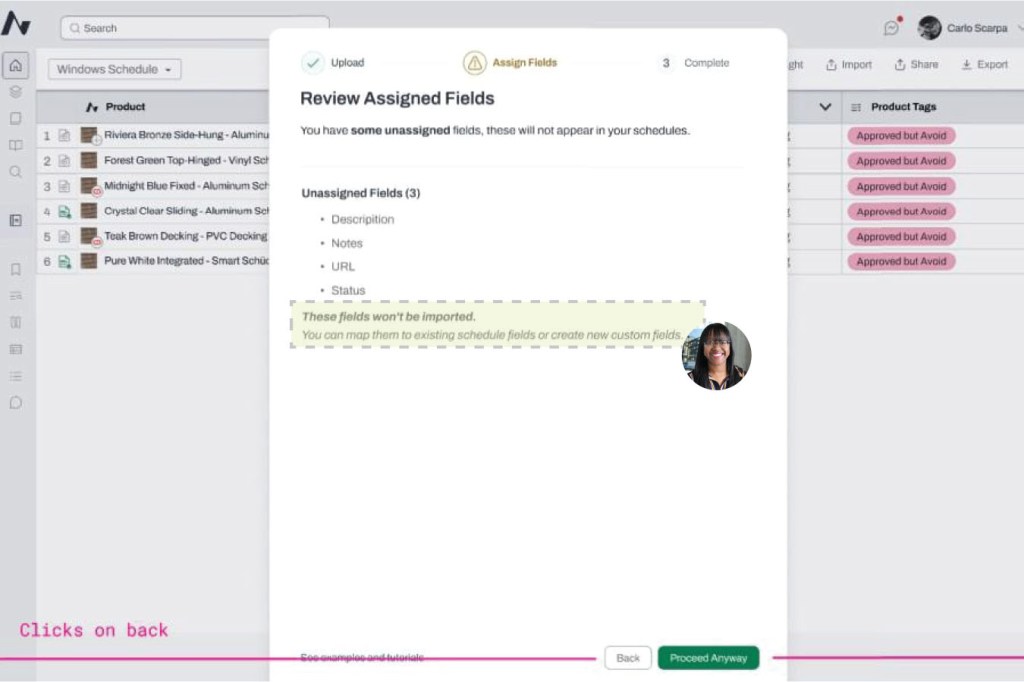Click the open book icon in sidebar
This screenshot has width=1024, height=682.
[15, 145]
